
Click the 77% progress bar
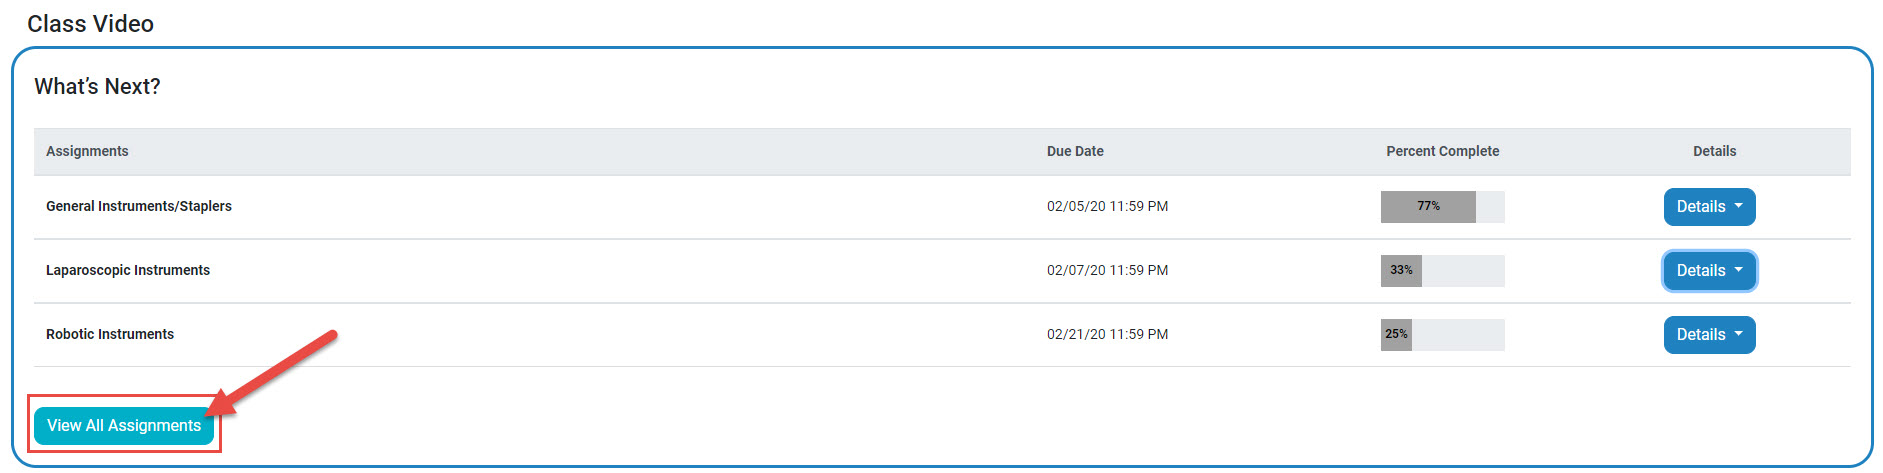(1442, 207)
